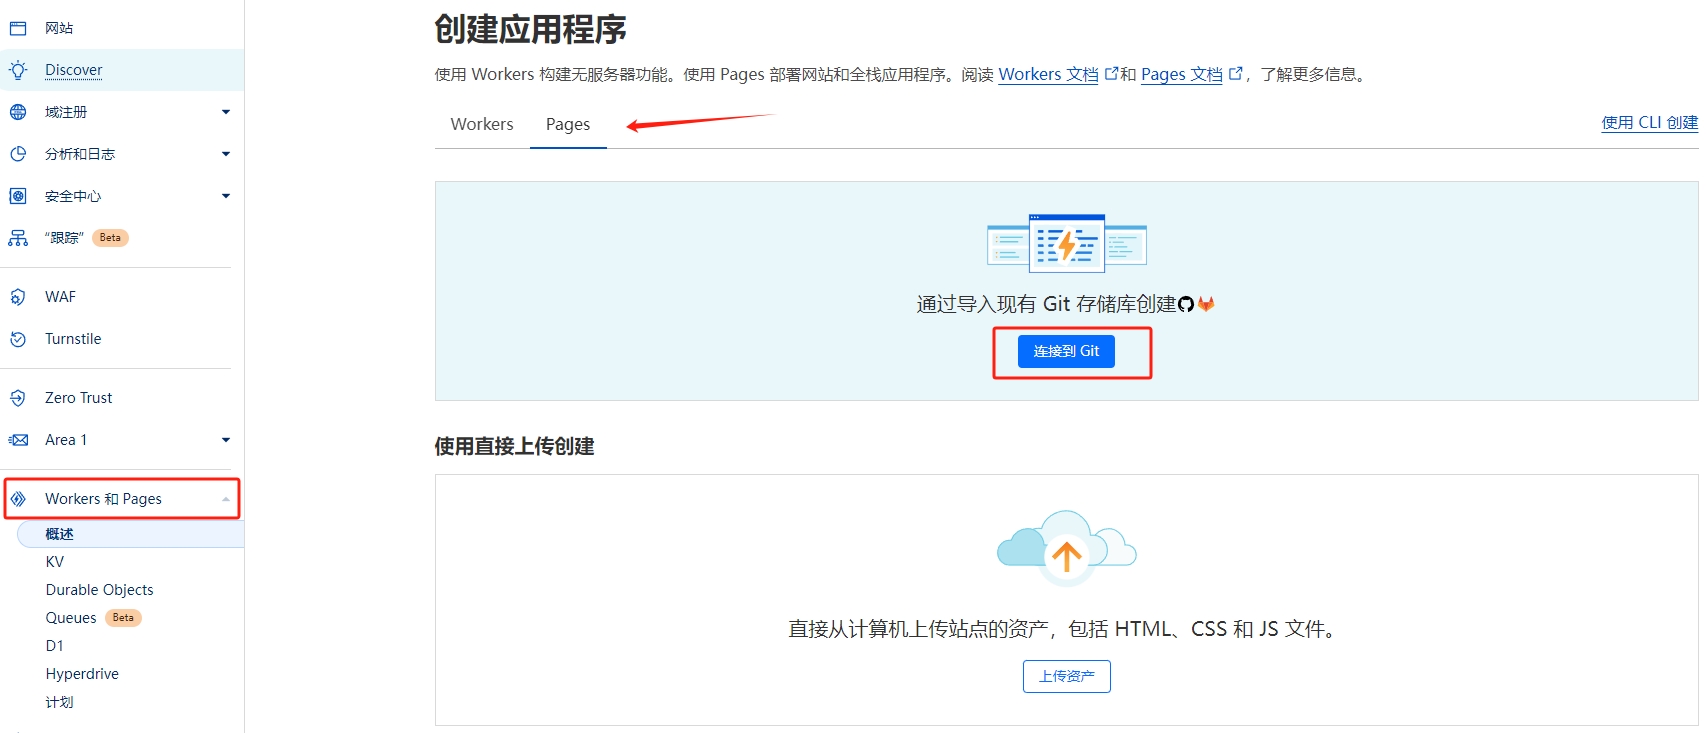Open the Workers 文档 link
The height and width of the screenshot is (733, 1708).
point(1048,74)
